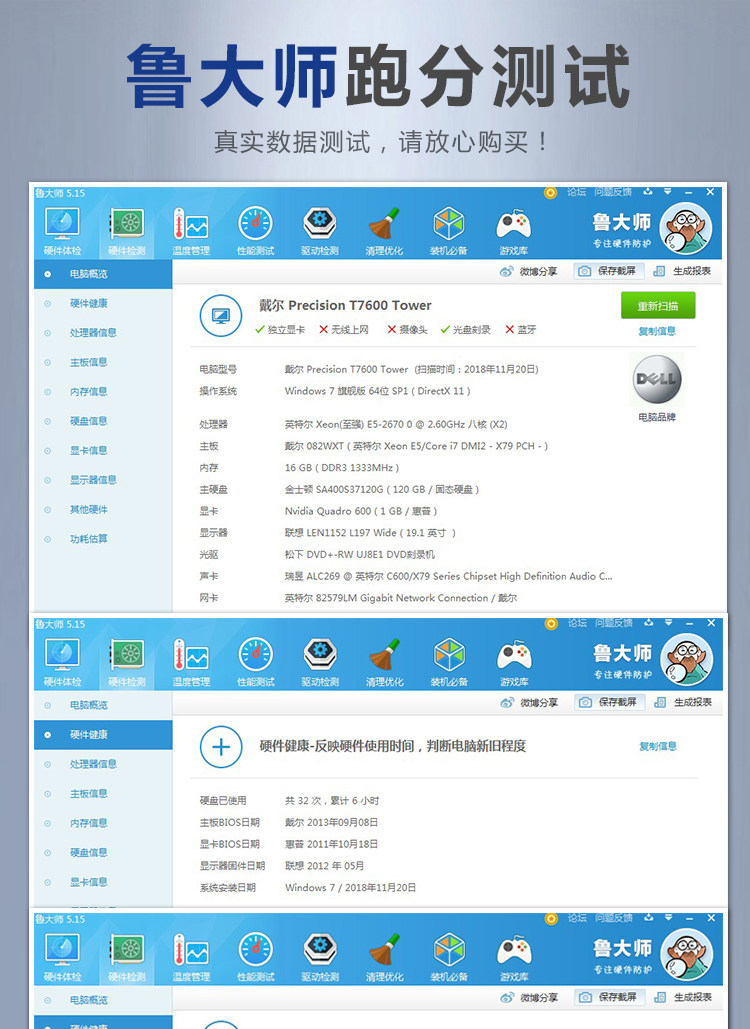Click the green 重新扫描 button

pyautogui.click(x=657, y=306)
